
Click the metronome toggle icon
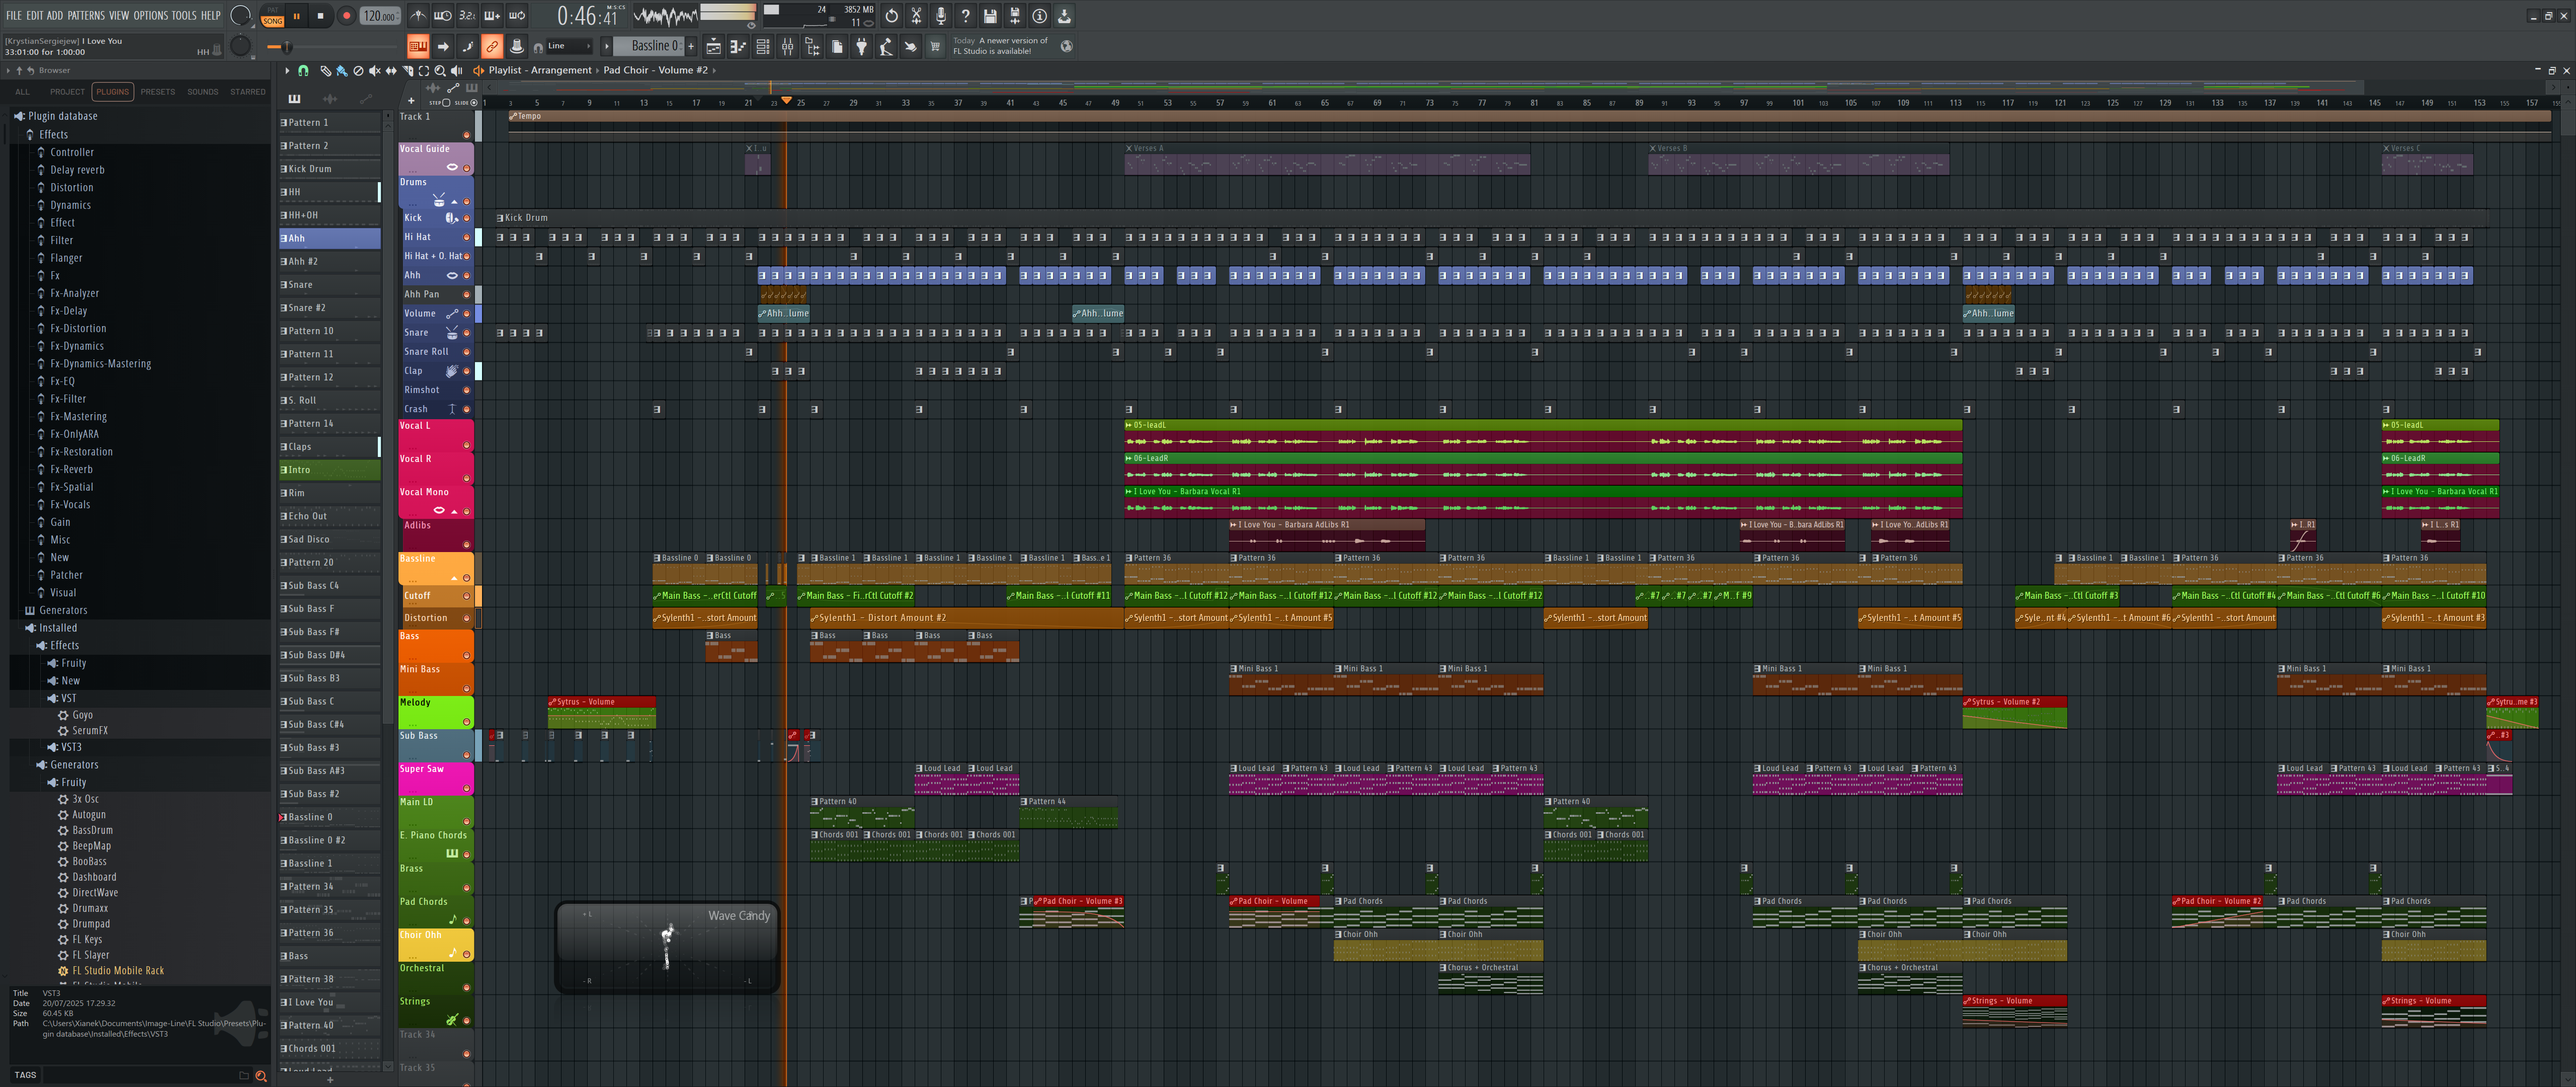pos(418,16)
